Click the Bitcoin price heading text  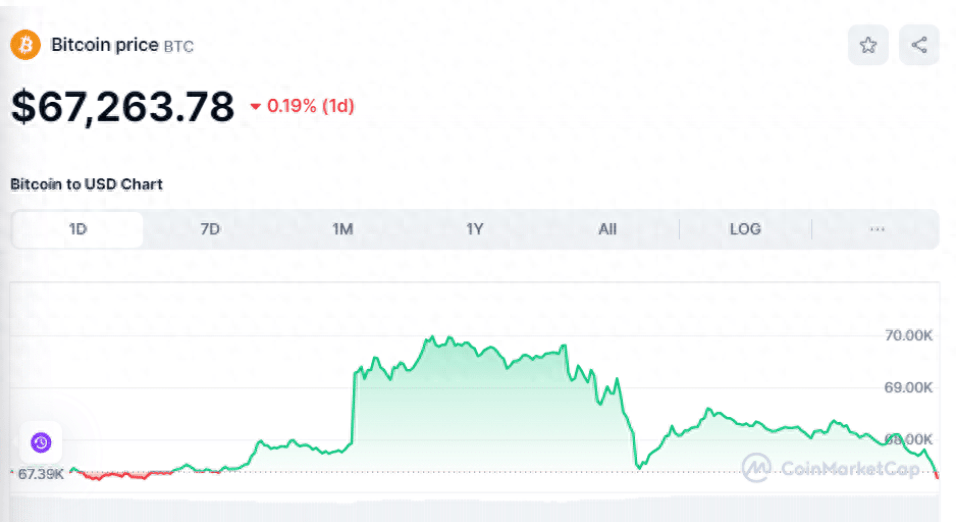coord(105,45)
